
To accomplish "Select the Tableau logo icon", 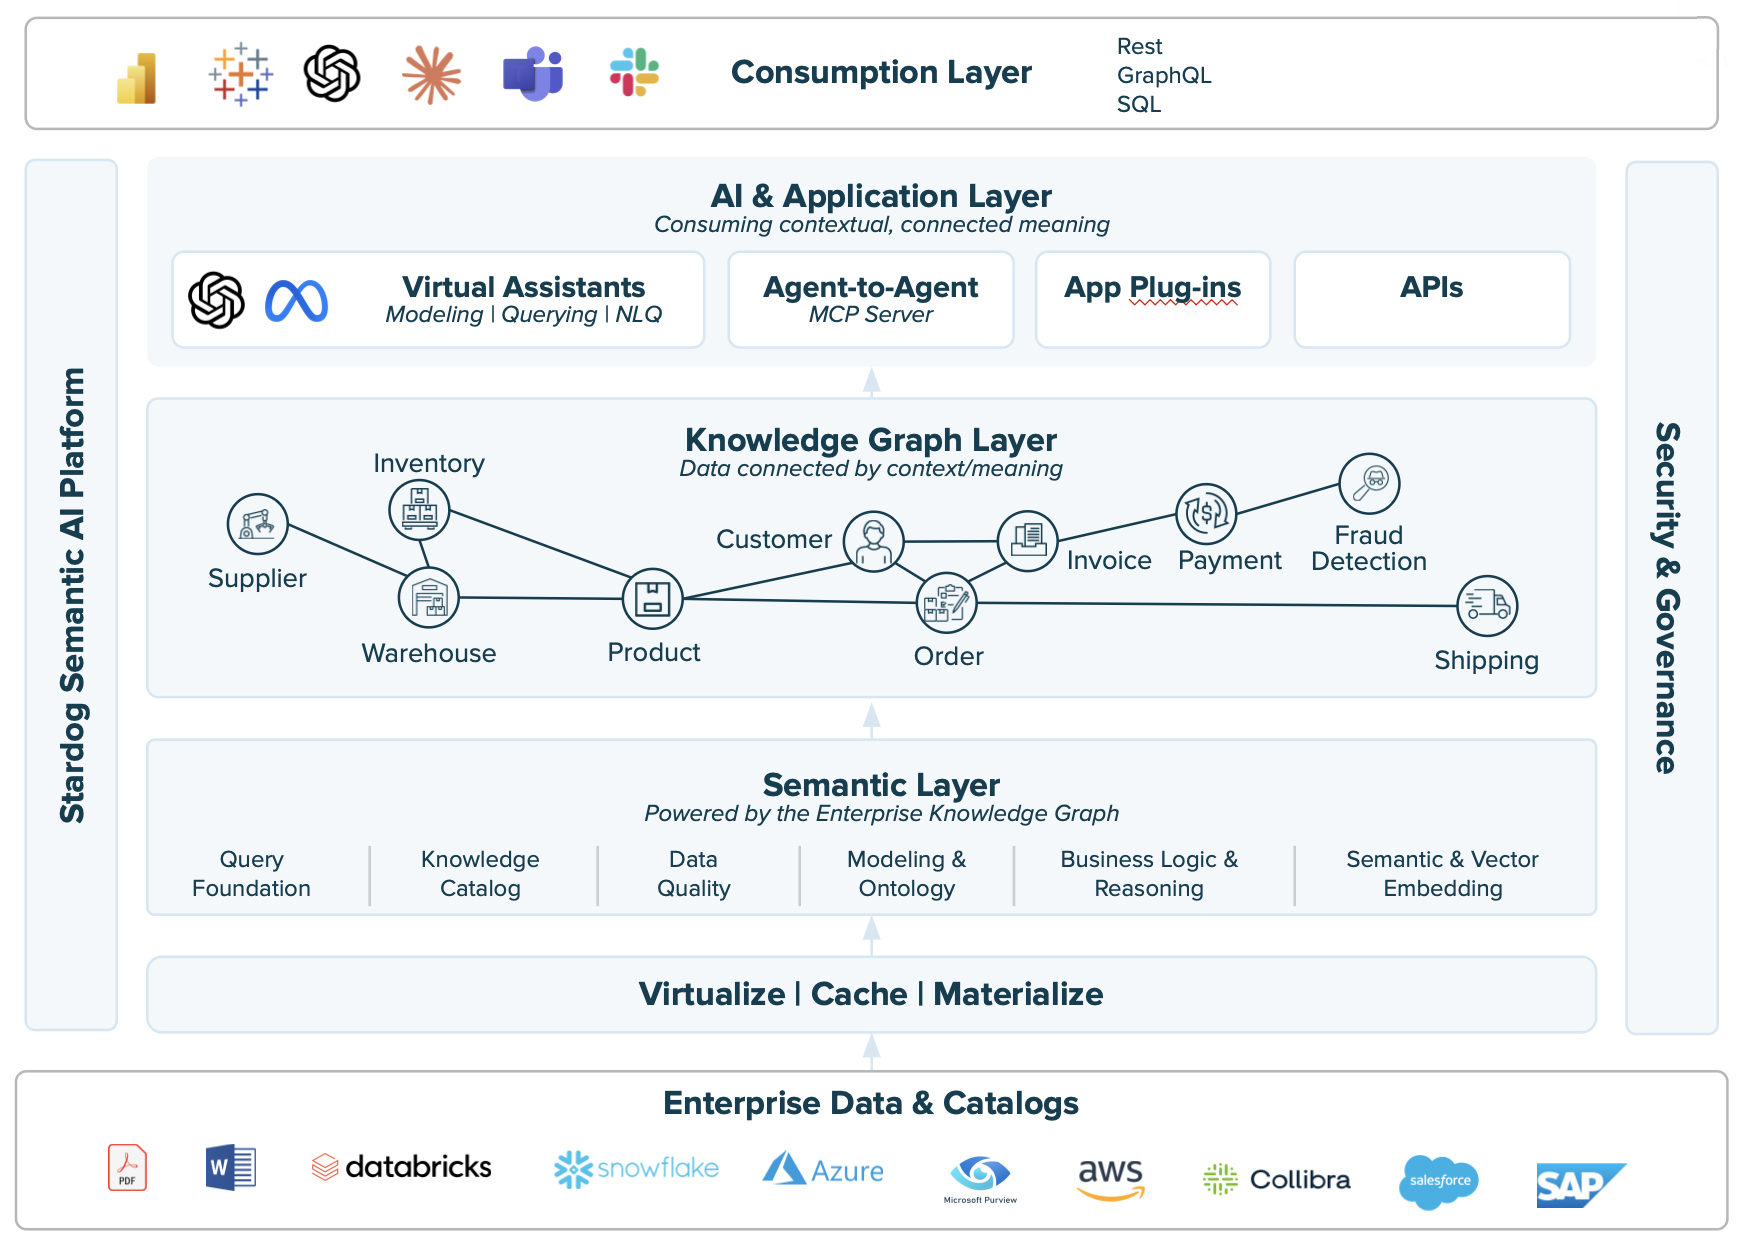I will coord(240,75).
